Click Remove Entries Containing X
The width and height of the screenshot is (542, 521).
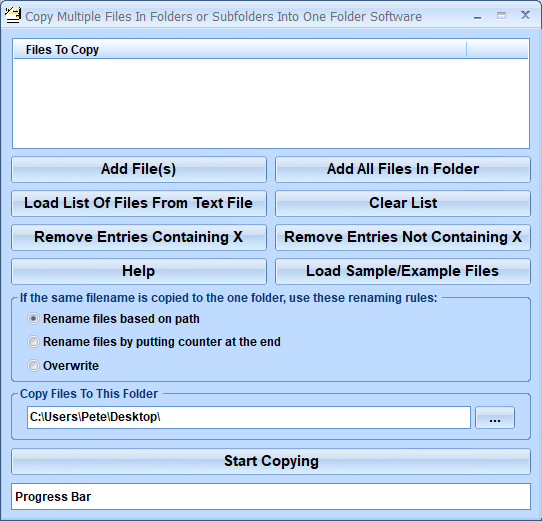(x=139, y=237)
